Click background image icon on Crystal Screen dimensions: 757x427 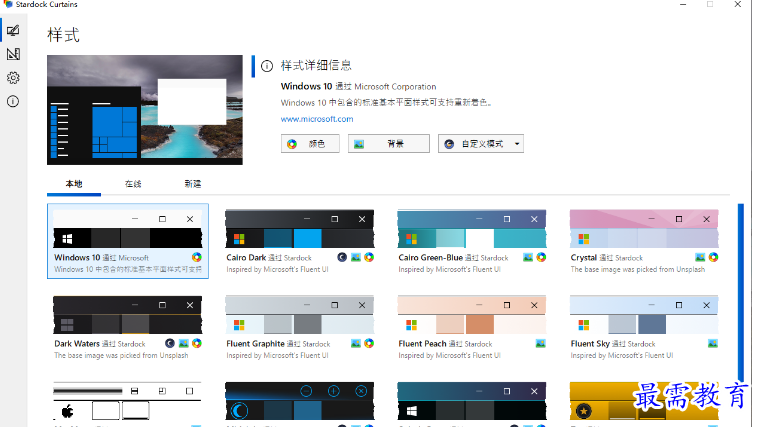[x=700, y=257]
